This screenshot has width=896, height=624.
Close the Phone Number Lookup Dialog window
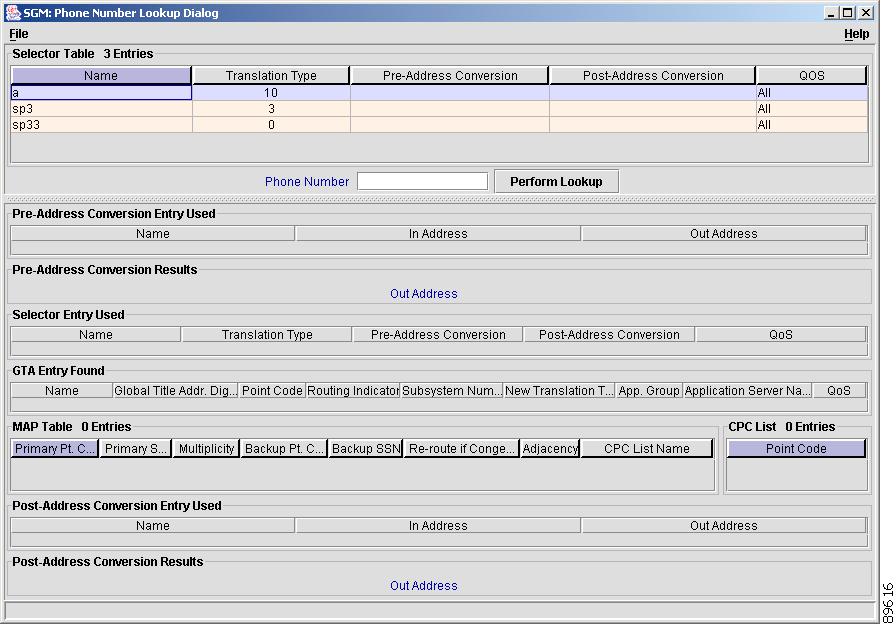coord(866,13)
